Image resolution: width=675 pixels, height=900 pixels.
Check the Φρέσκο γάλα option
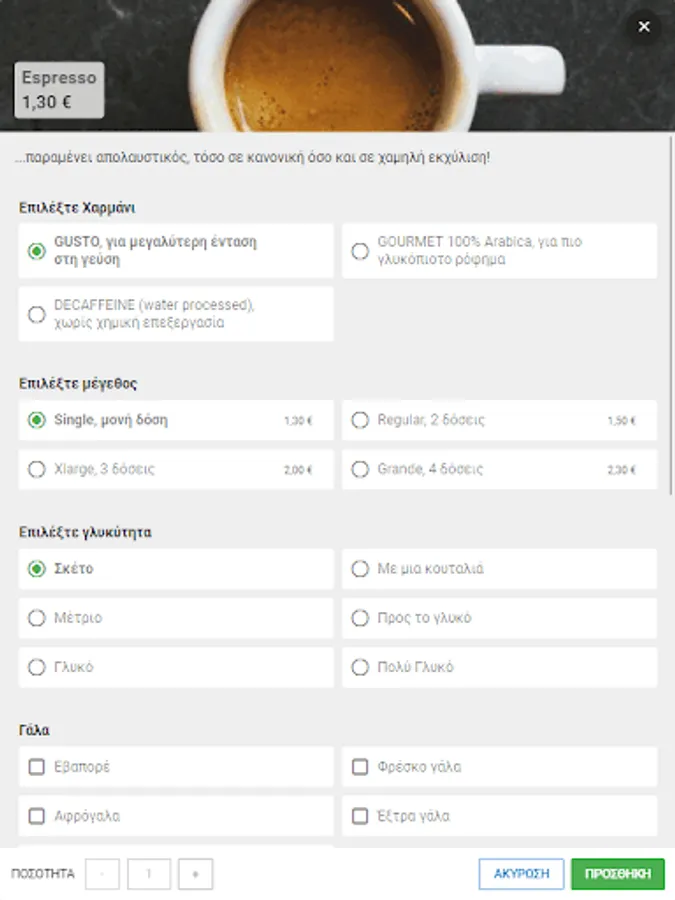click(360, 767)
